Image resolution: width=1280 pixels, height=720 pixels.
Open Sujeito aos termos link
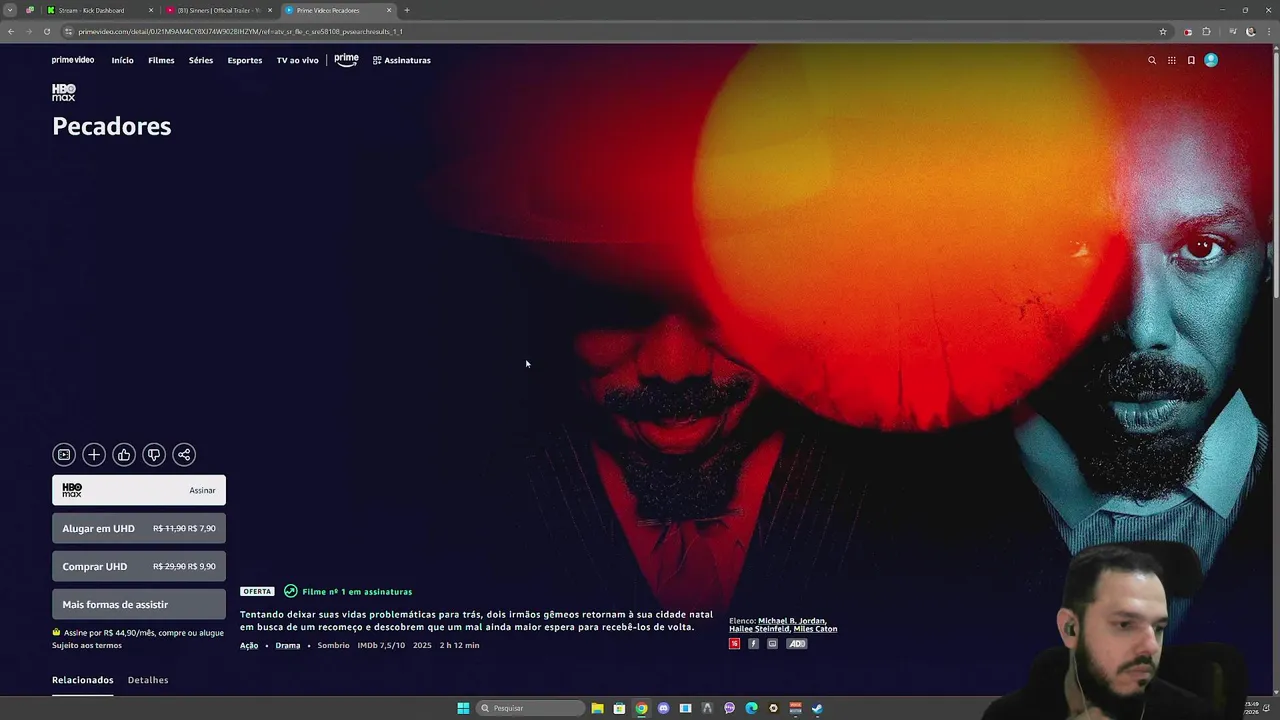(87, 645)
